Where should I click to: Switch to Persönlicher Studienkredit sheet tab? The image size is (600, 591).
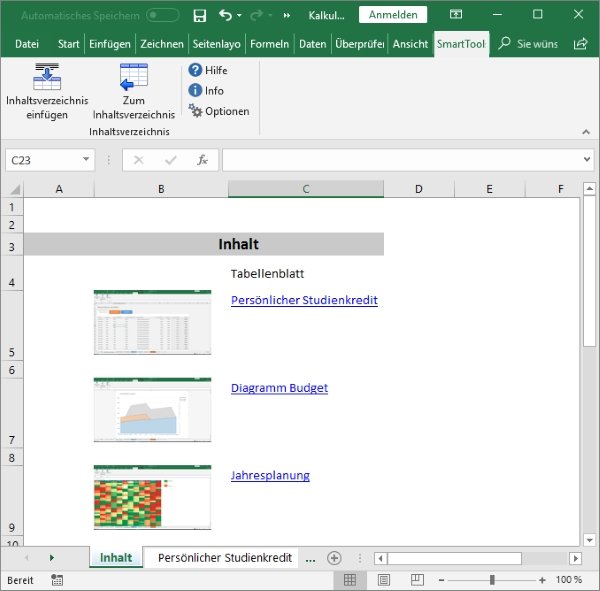(x=225, y=558)
